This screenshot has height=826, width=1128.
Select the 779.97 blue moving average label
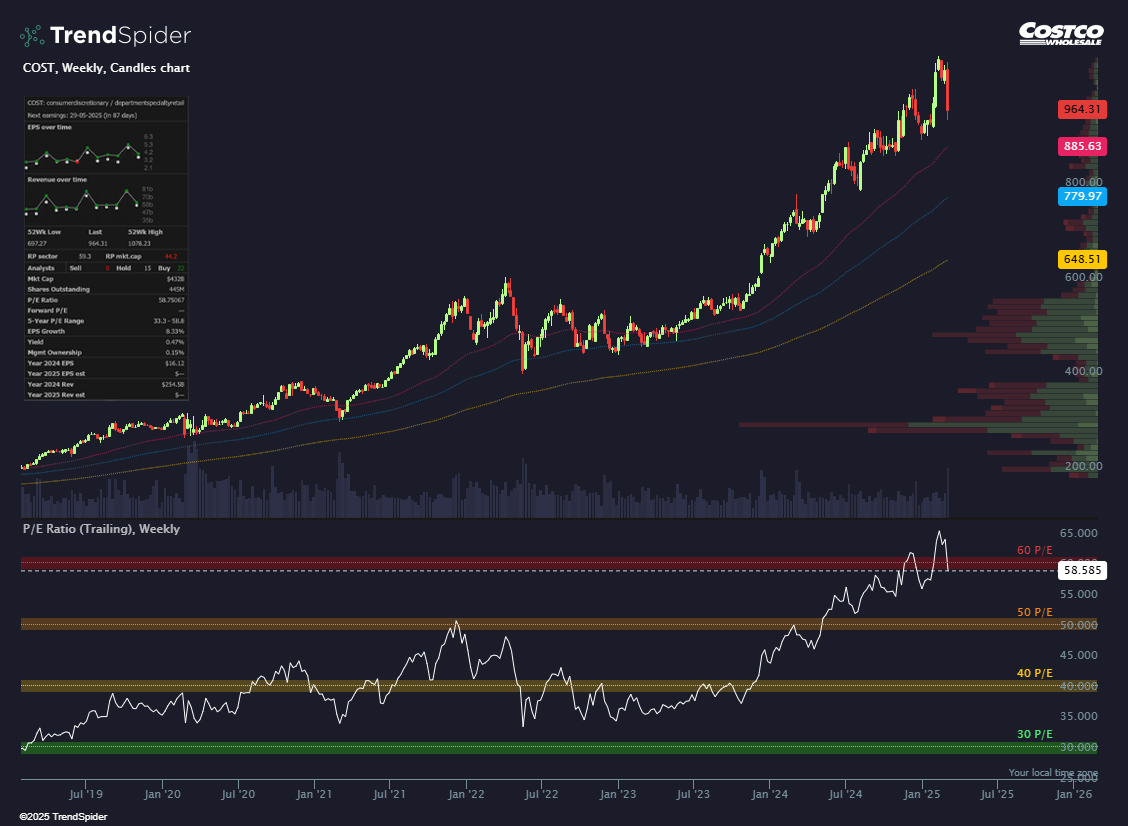coord(1082,196)
